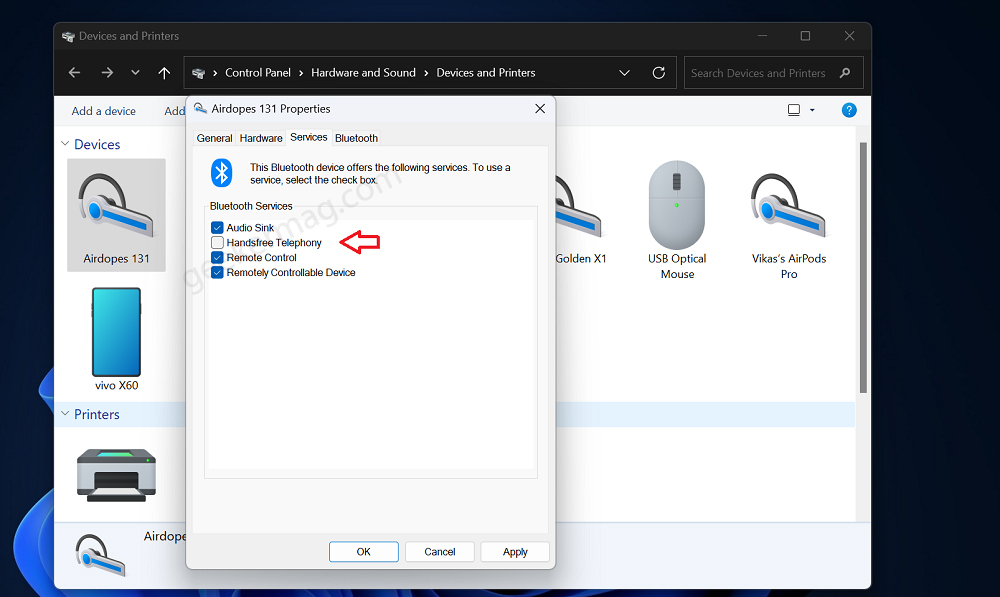The height and width of the screenshot is (597, 1000).
Task: Click OK in Airdopes 131 Properties
Action: pos(364,552)
